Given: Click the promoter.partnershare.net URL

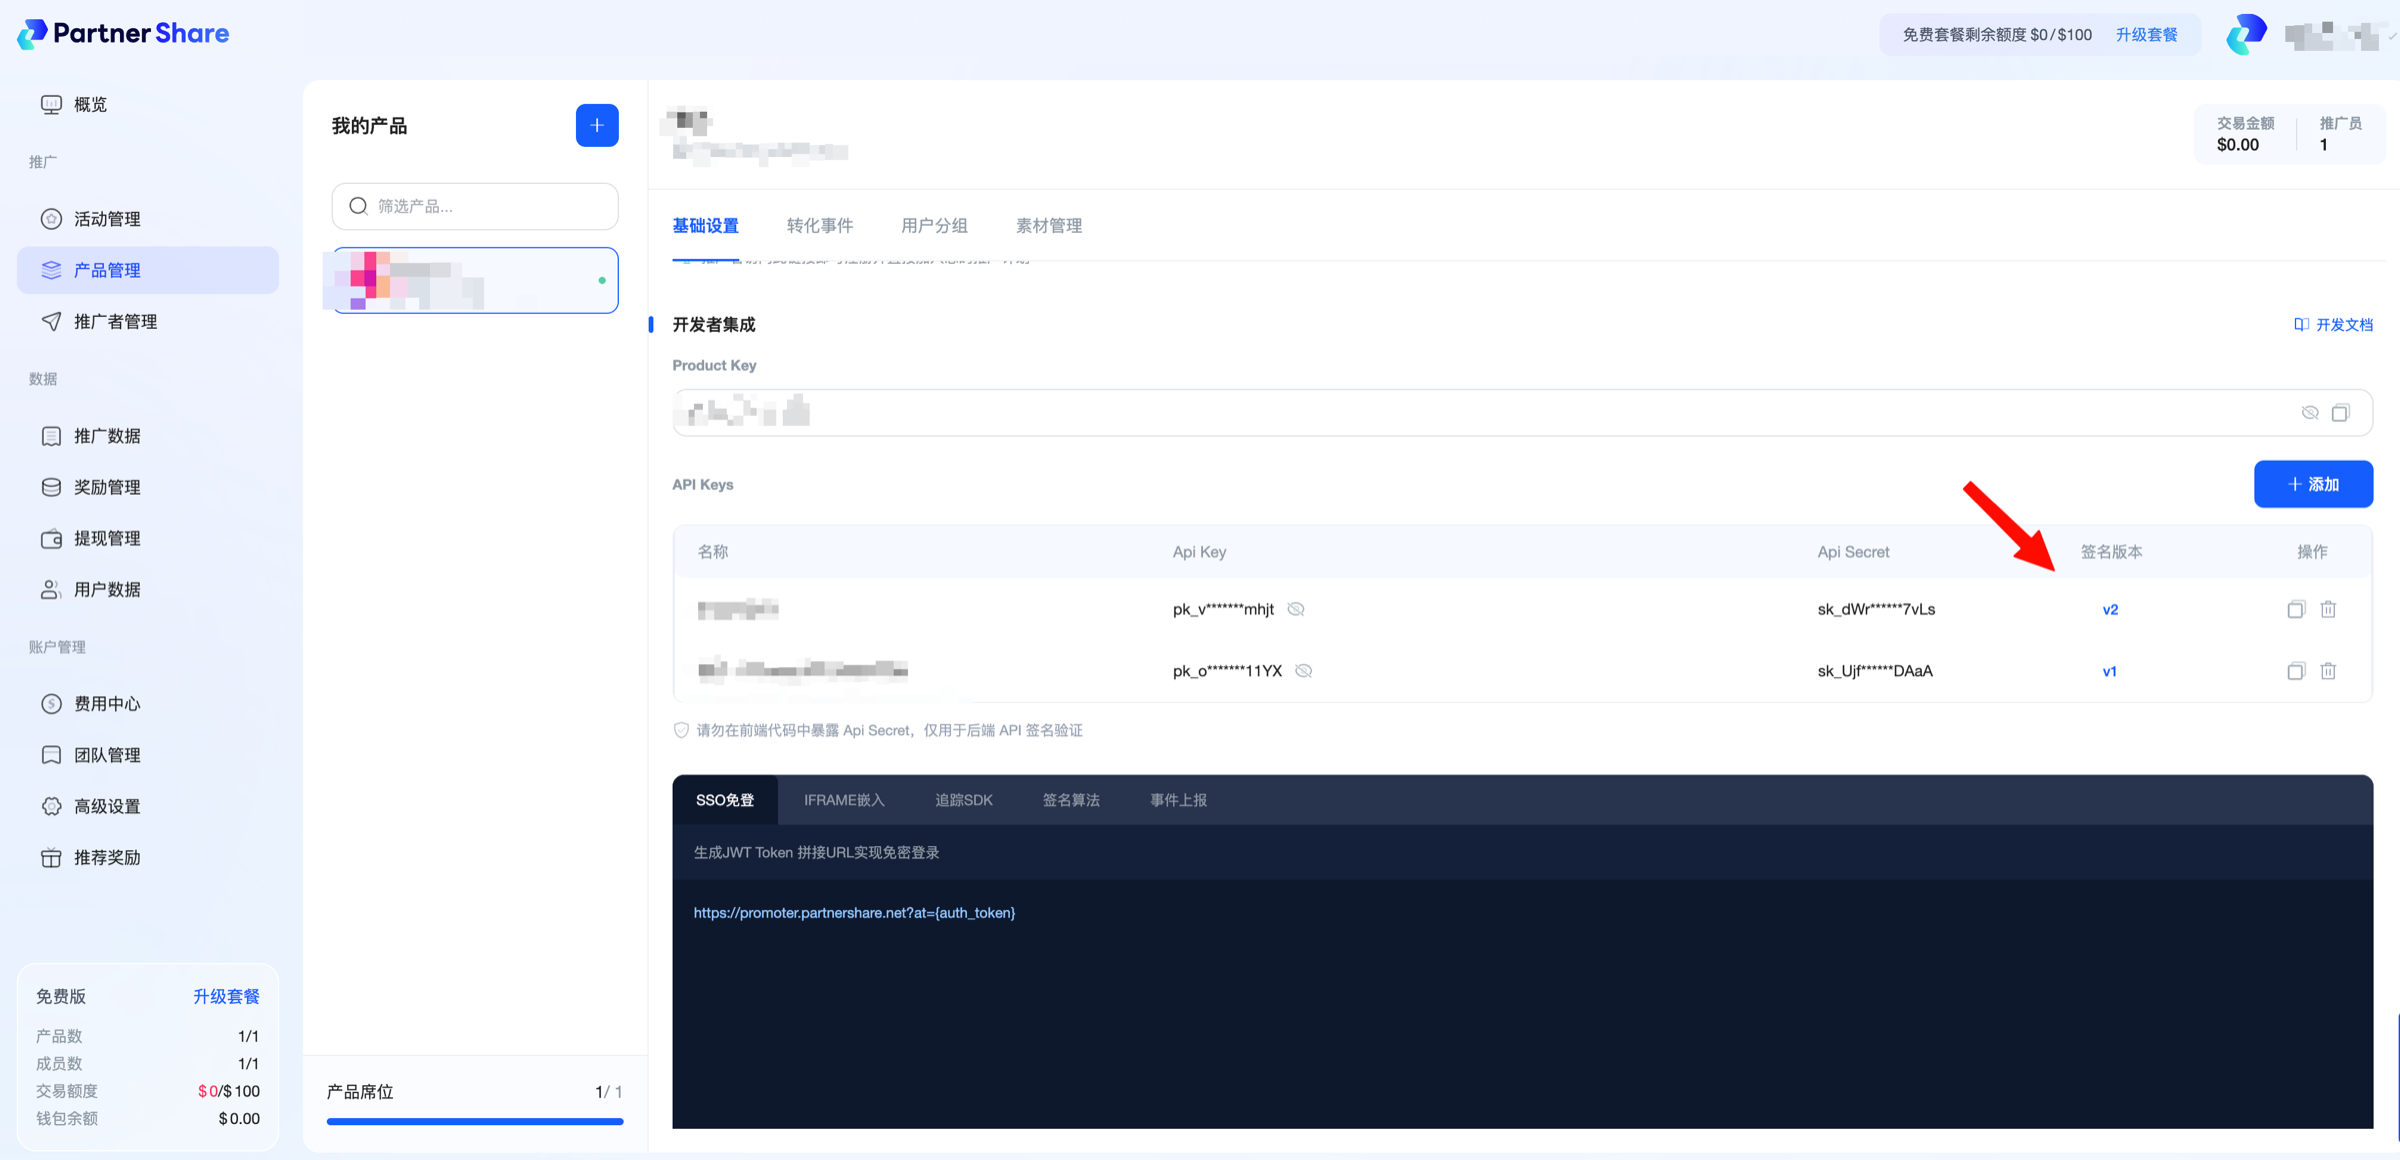Looking at the screenshot, I should point(854,912).
